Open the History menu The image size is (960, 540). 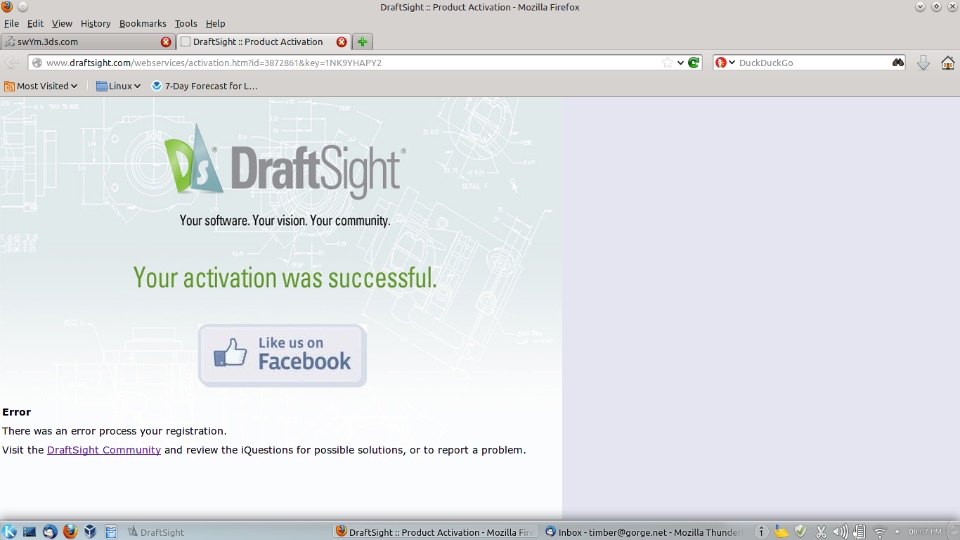(96, 23)
